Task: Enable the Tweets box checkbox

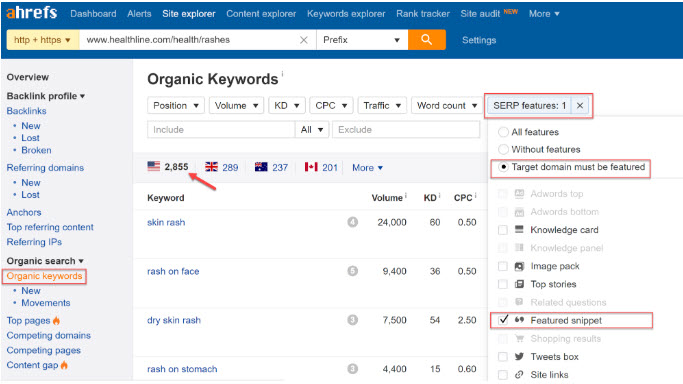Action: click(503, 357)
